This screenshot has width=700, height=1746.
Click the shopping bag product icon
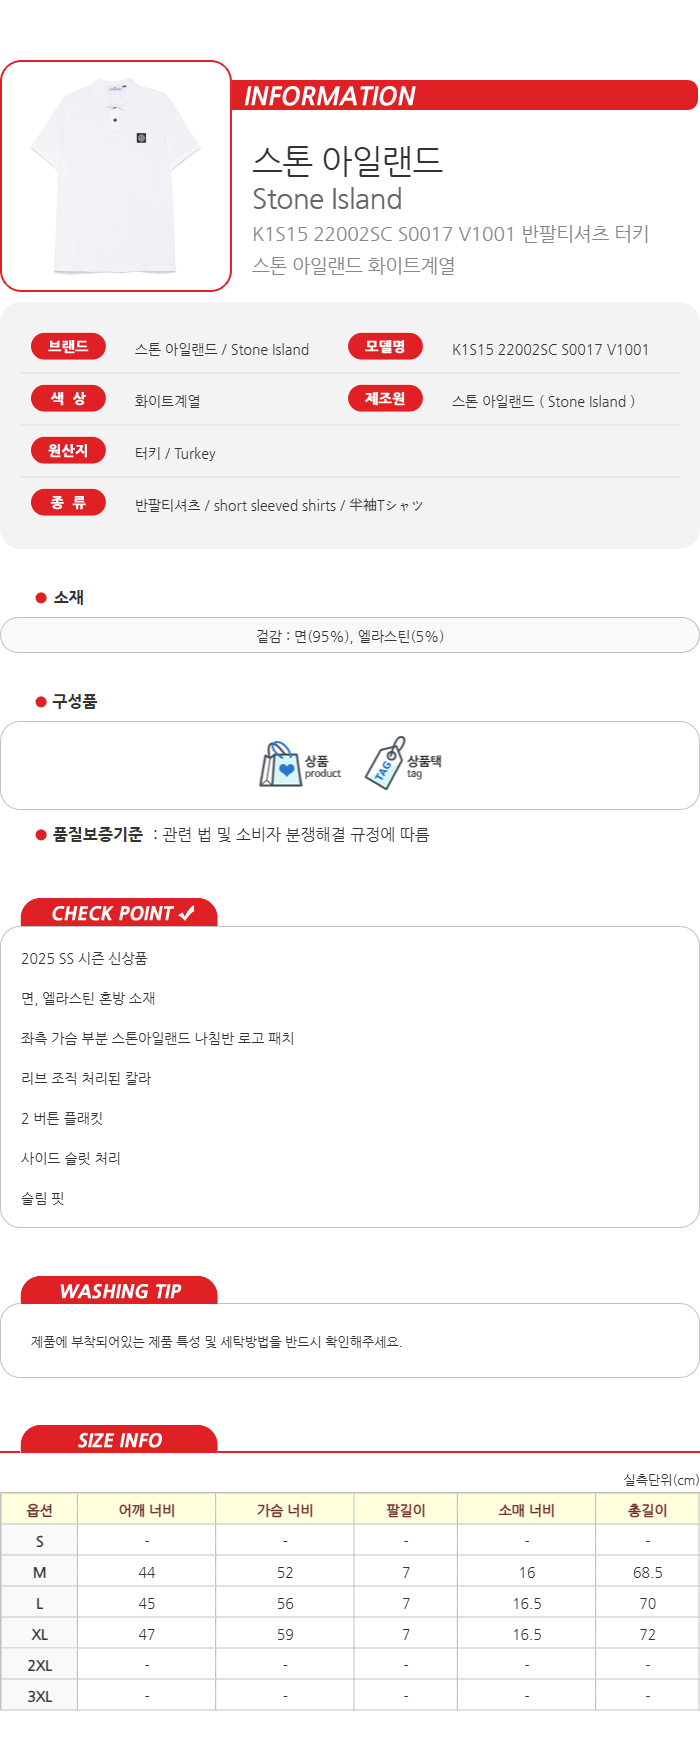pos(280,765)
